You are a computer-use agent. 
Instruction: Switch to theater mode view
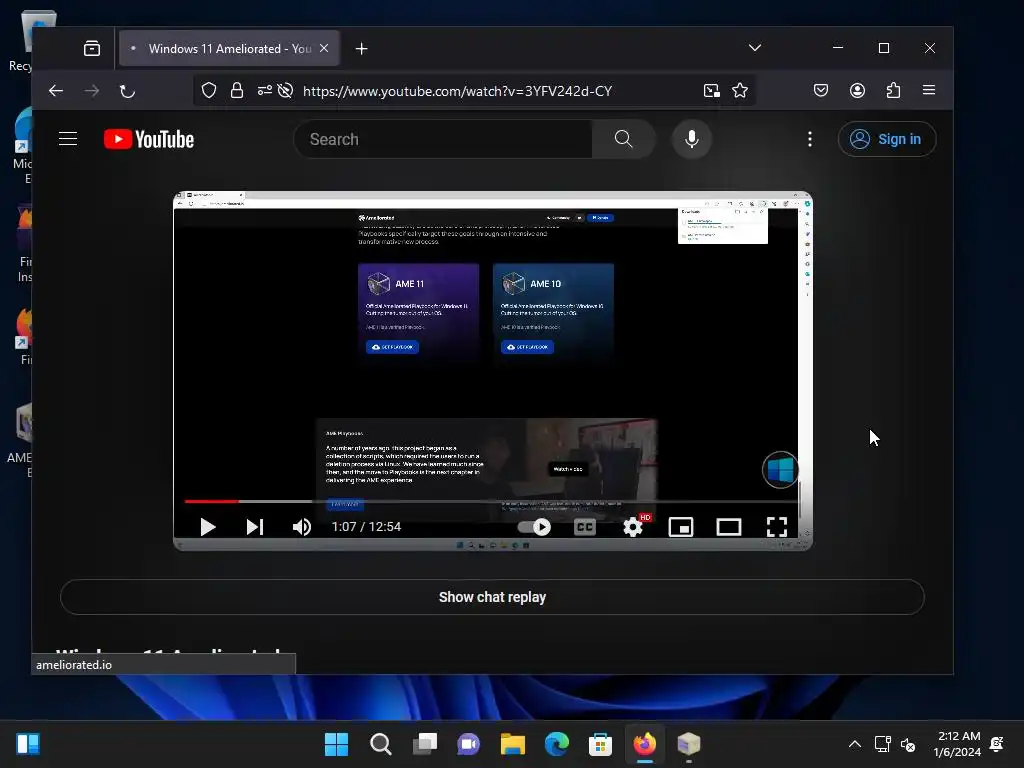pos(729,527)
